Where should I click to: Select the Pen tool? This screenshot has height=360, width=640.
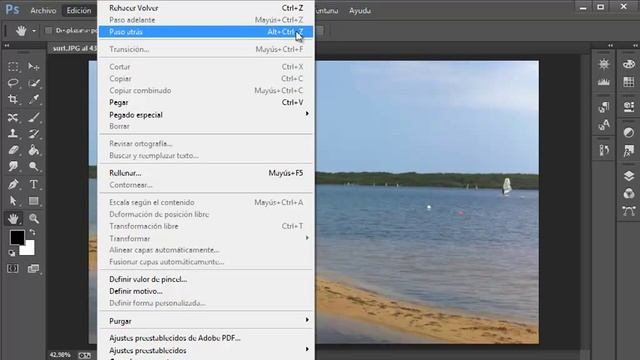point(13,184)
